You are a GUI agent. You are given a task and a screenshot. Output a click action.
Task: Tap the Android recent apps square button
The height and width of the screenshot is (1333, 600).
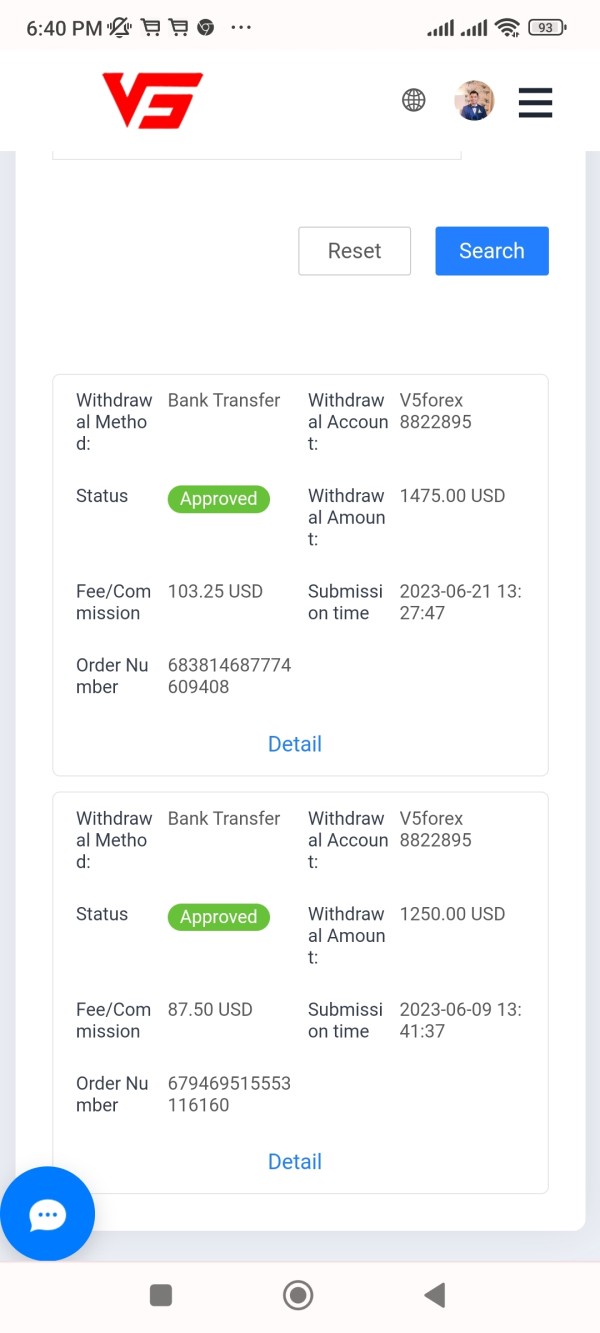pos(160,1296)
